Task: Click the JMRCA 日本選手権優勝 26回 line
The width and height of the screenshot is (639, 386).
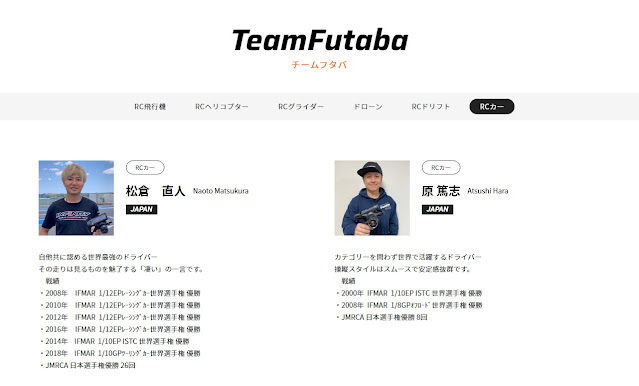Action: coord(88,365)
